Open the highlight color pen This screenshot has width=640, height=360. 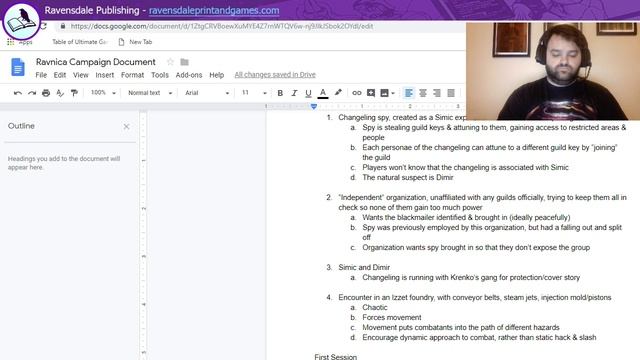pos(338,93)
